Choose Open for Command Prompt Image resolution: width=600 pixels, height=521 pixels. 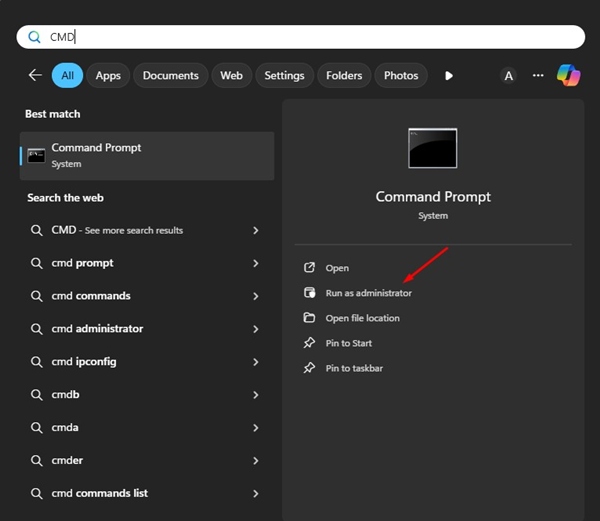pyautogui.click(x=337, y=268)
